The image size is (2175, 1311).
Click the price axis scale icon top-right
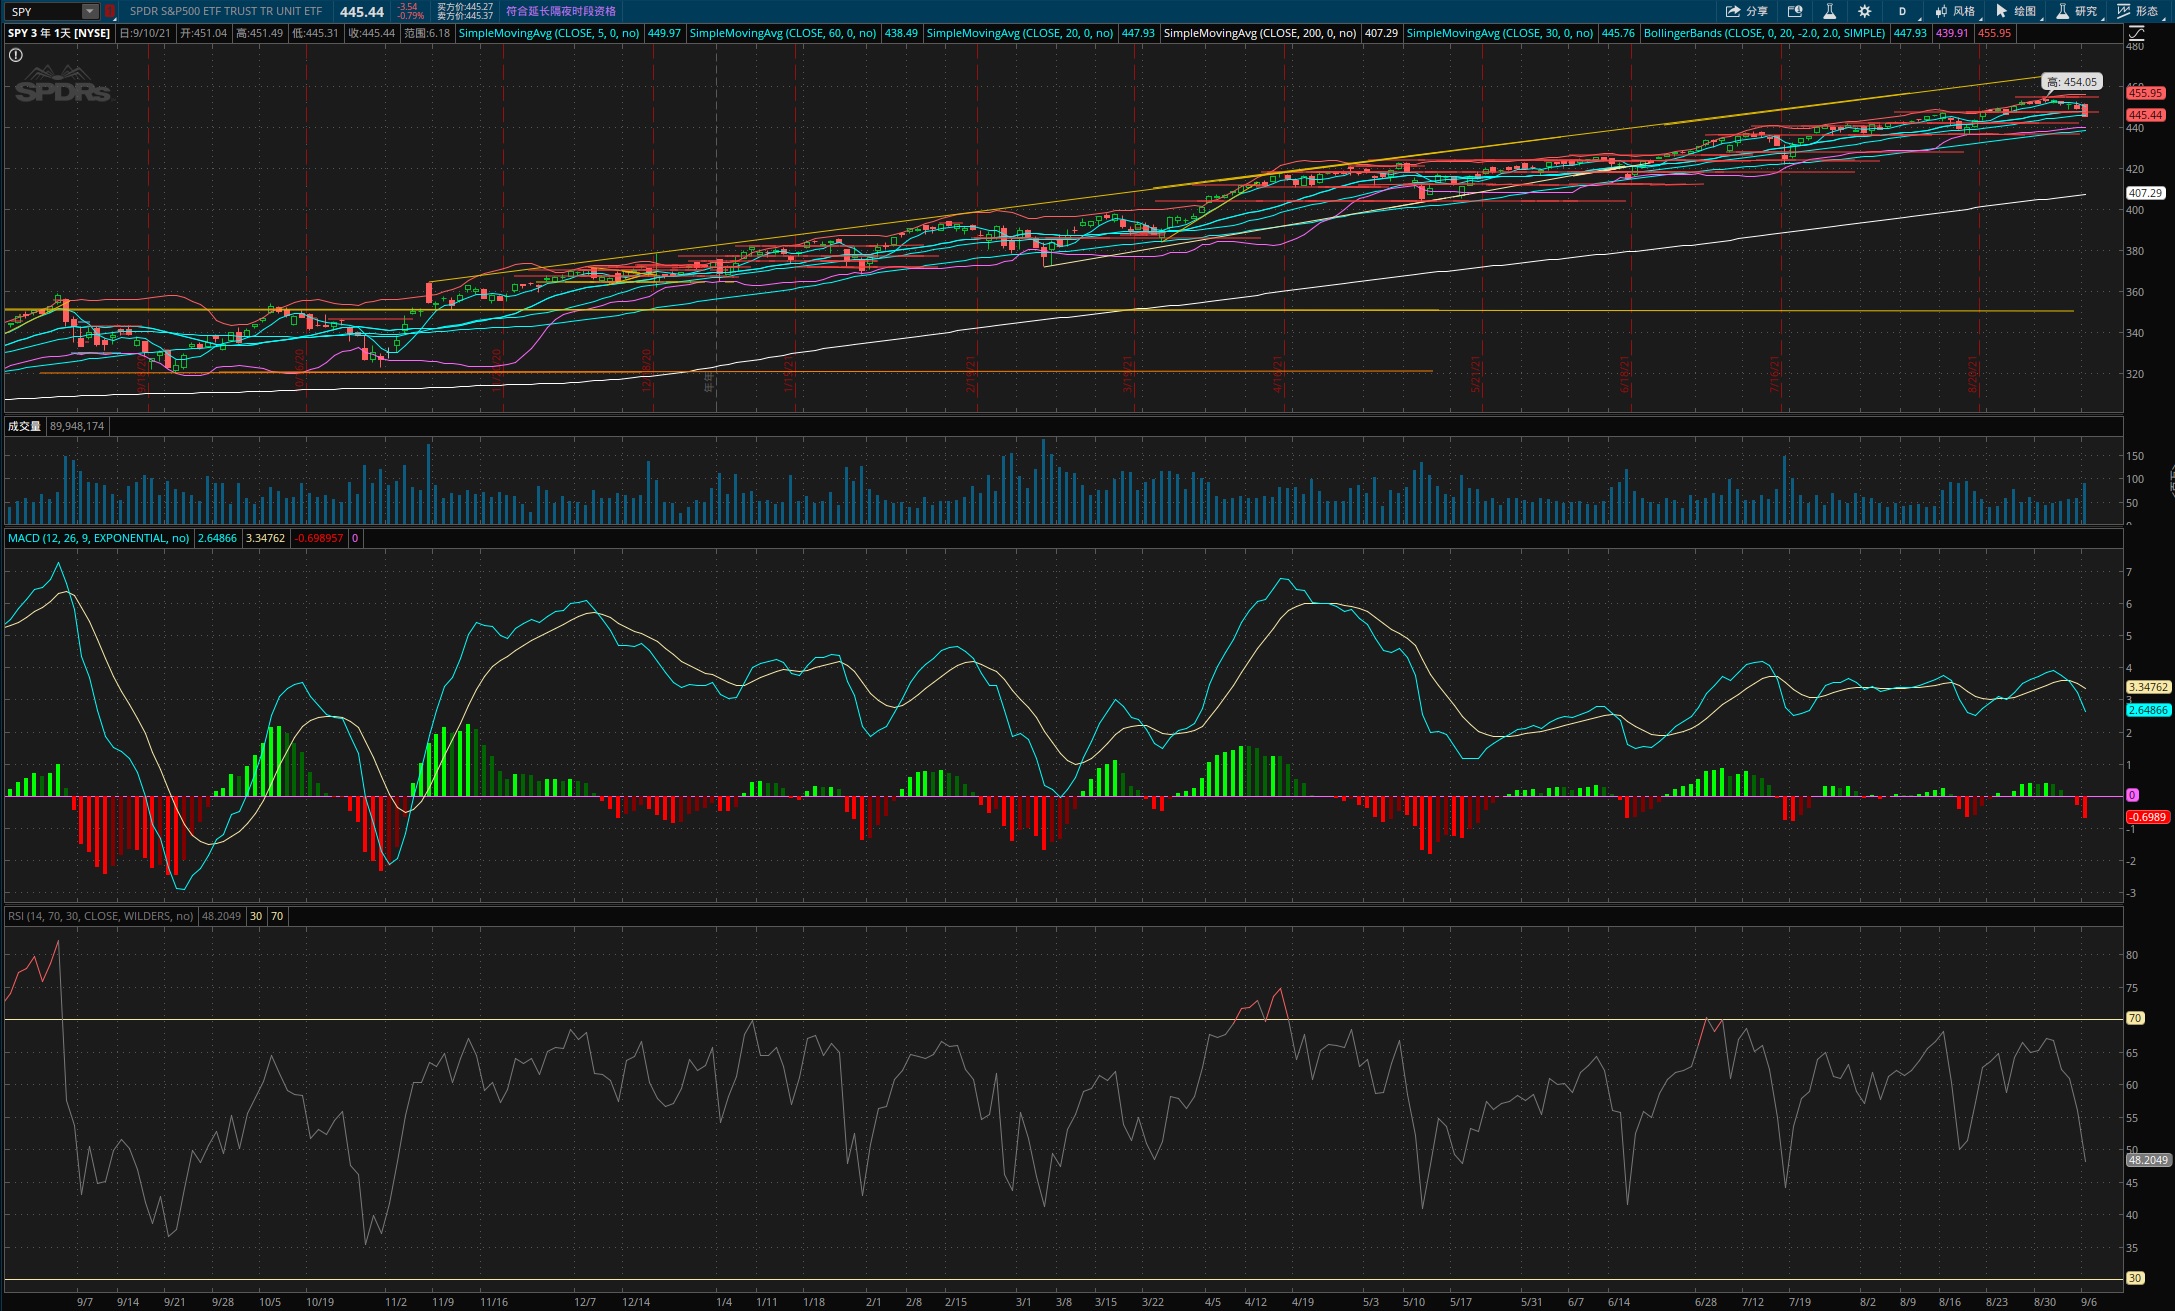point(2135,33)
